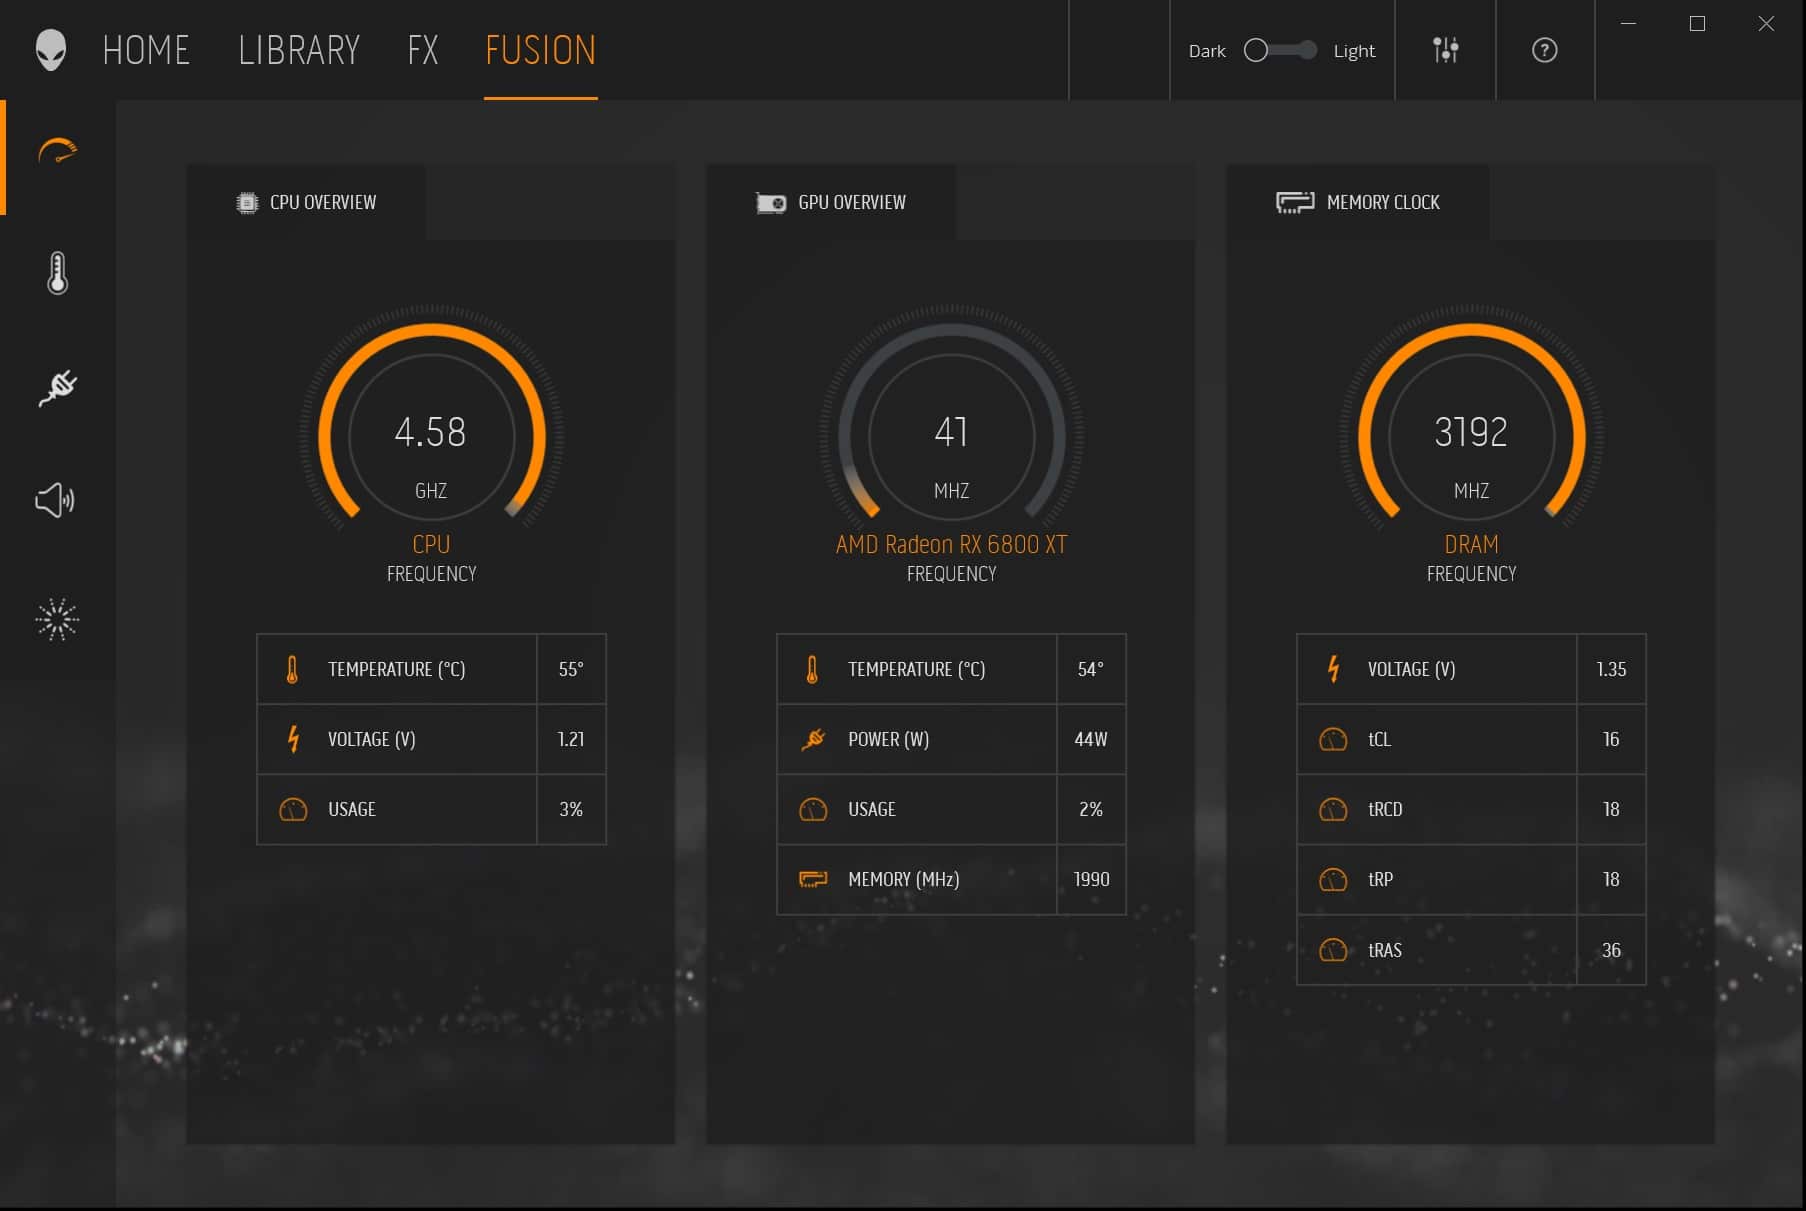Click the Alienware head logo
This screenshot has width=1806, height=1211.
(x=50, y=50)
